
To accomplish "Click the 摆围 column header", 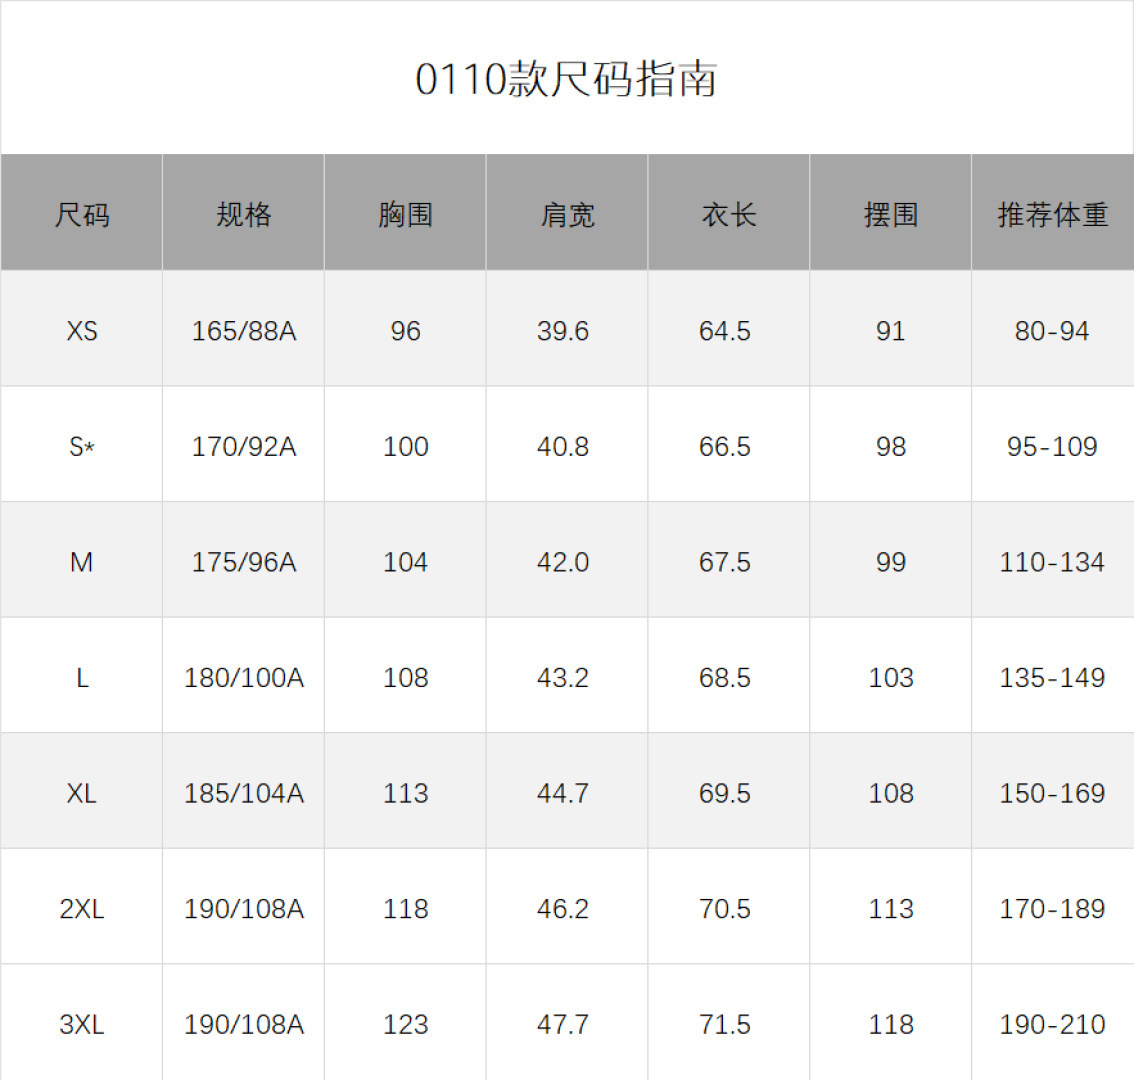I will click(x=890, y=214).
